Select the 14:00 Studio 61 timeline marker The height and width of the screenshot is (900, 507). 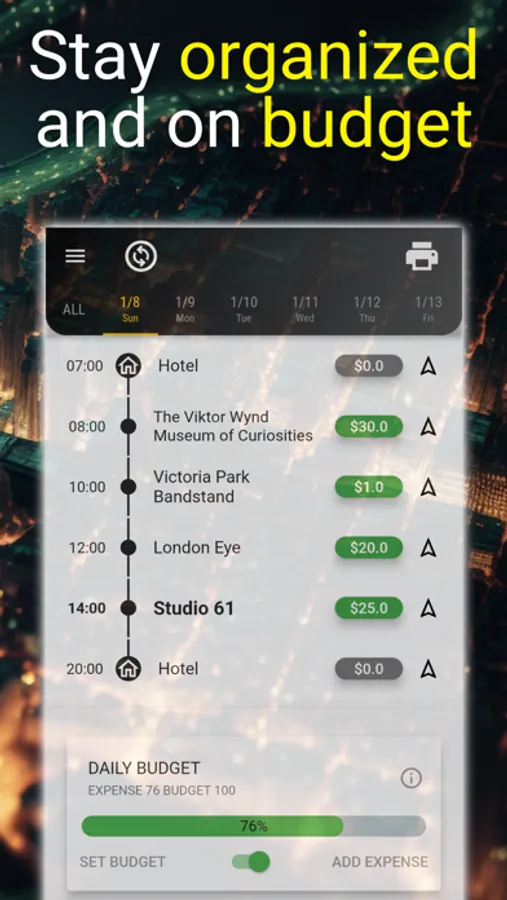pyautogui.click(x=128, y=608)
